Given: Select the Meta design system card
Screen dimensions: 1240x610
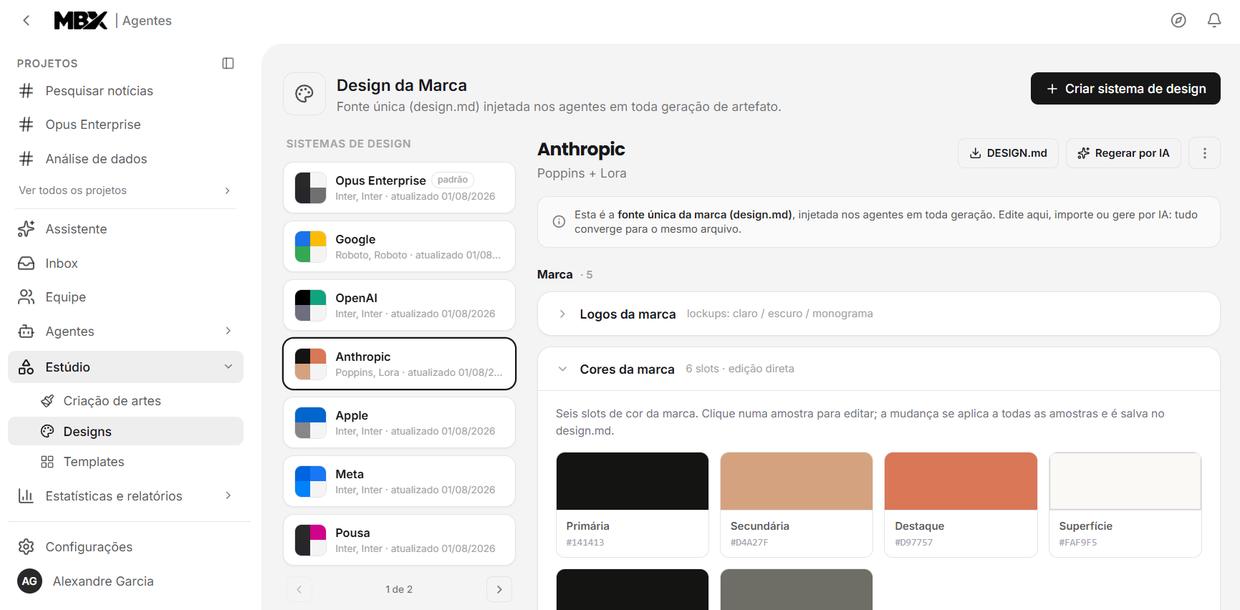Looking at the screenshot, I should tap(399, 482).
